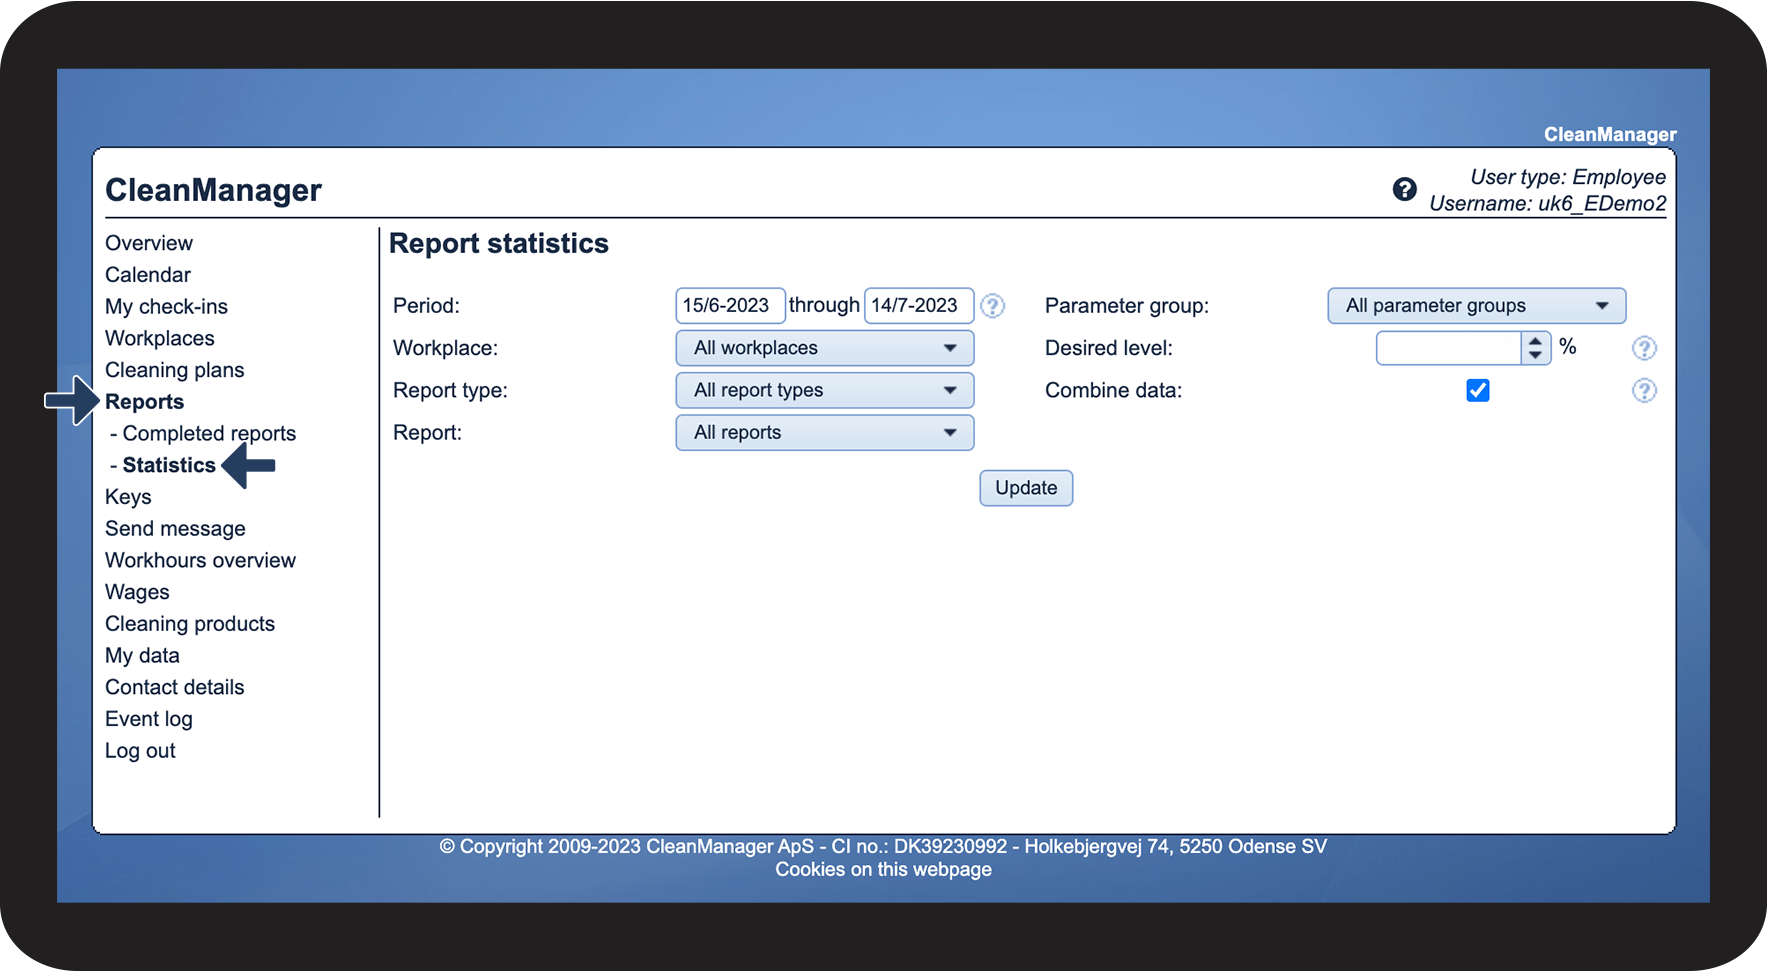The width and height of the screenshot is (1767, 971).
Task: Open the Reports menu item
Action: coord(144,402)
